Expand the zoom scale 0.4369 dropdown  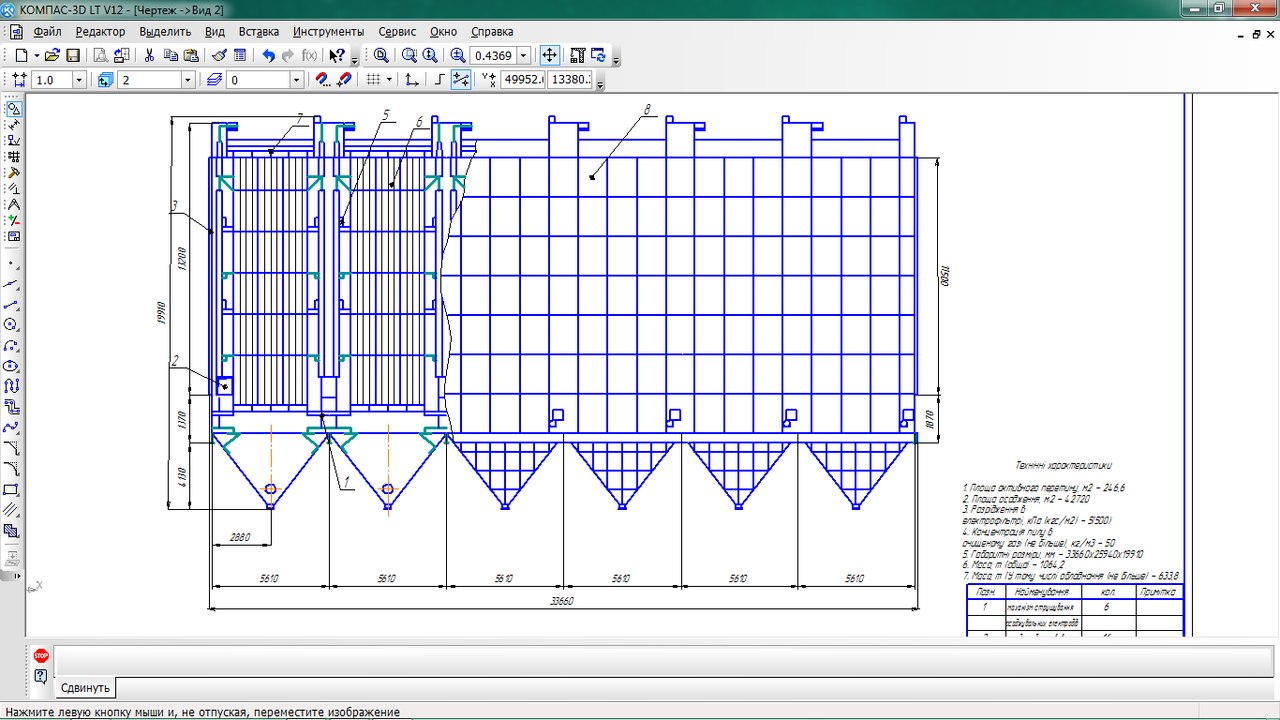click(524, 56)
